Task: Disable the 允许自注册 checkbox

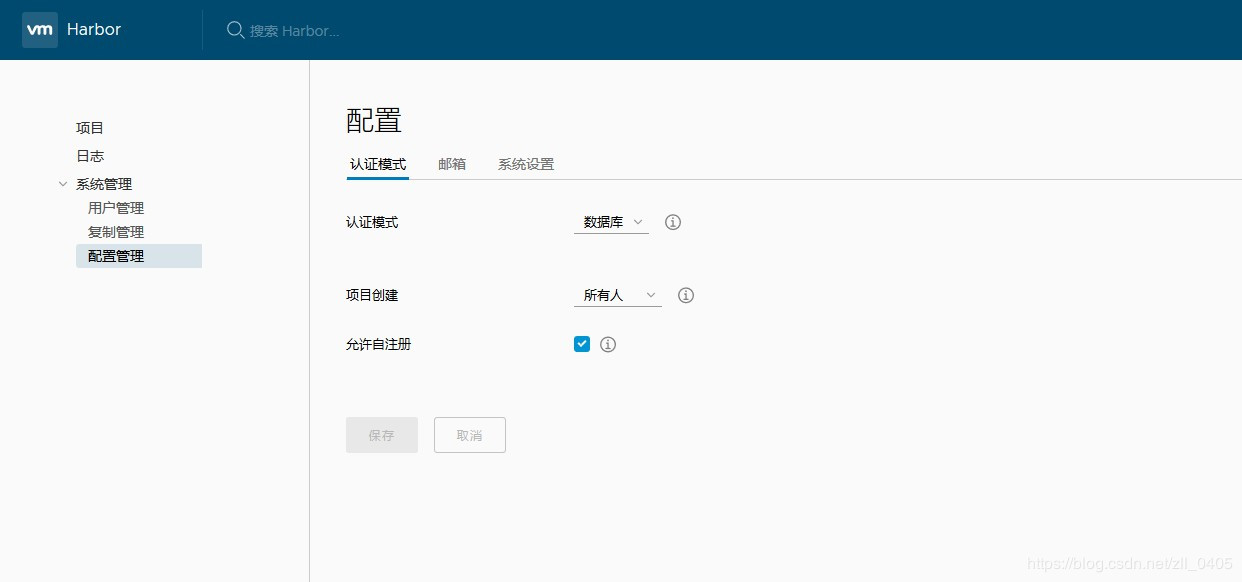Action: [581, 343]
